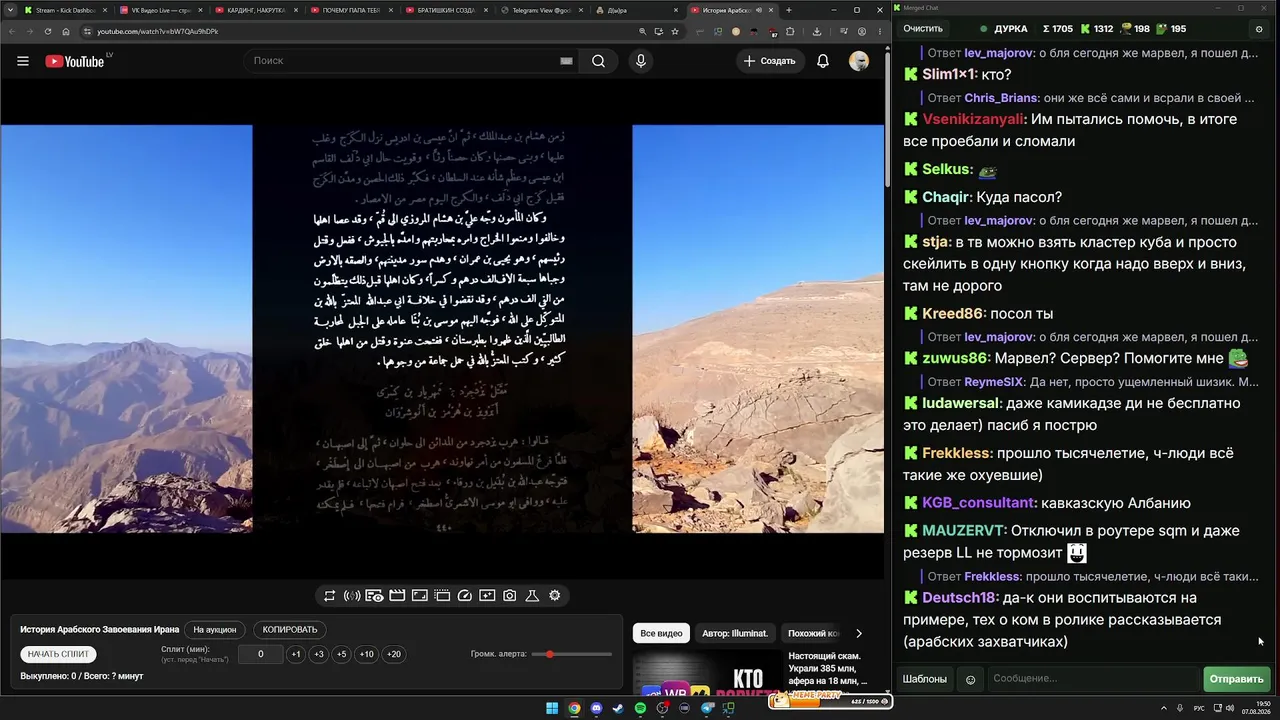1280x720 pixels.
Task: Add 10 minutes with the +10 button
Action: [367, 654]
